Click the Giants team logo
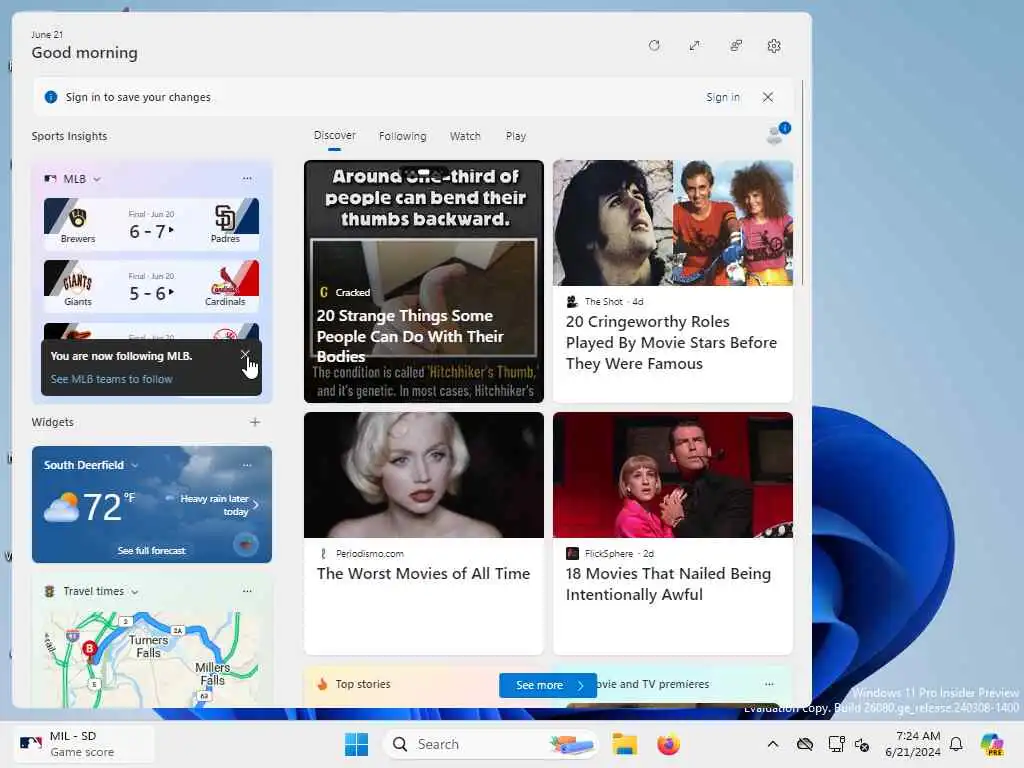This screenshot has height=768, width=1024. click(78, 281)
